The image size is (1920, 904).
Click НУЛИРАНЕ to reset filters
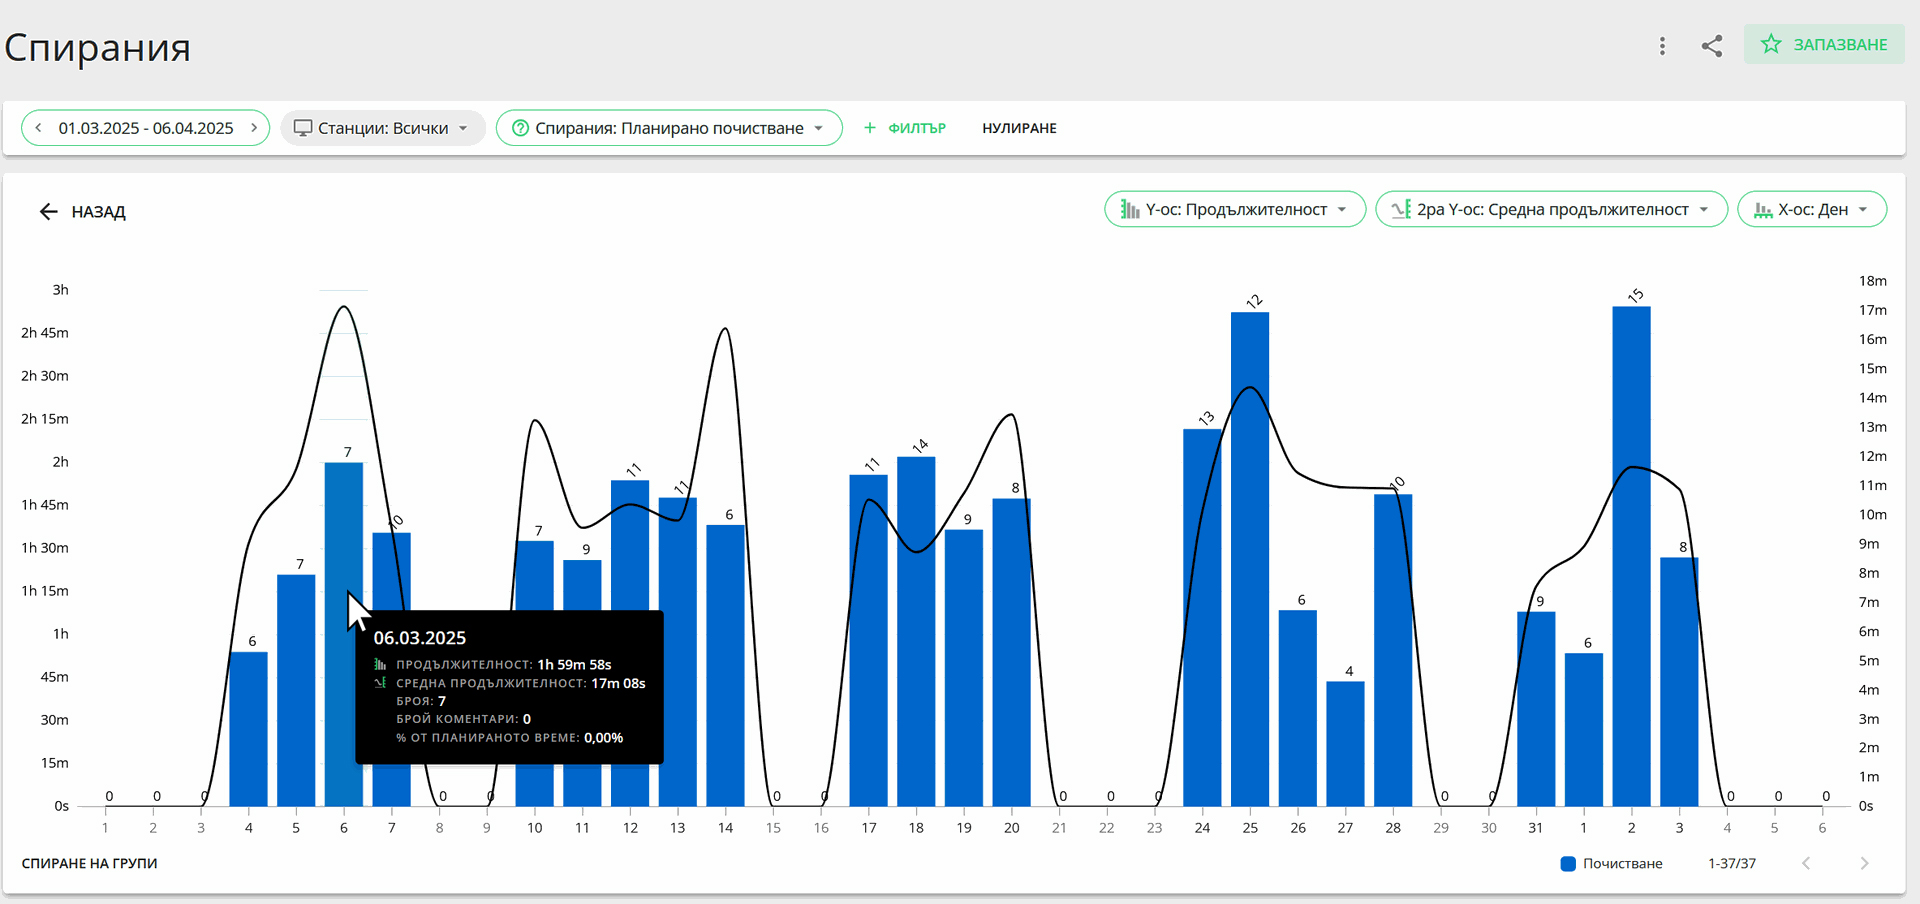(x=1019, y=128)
